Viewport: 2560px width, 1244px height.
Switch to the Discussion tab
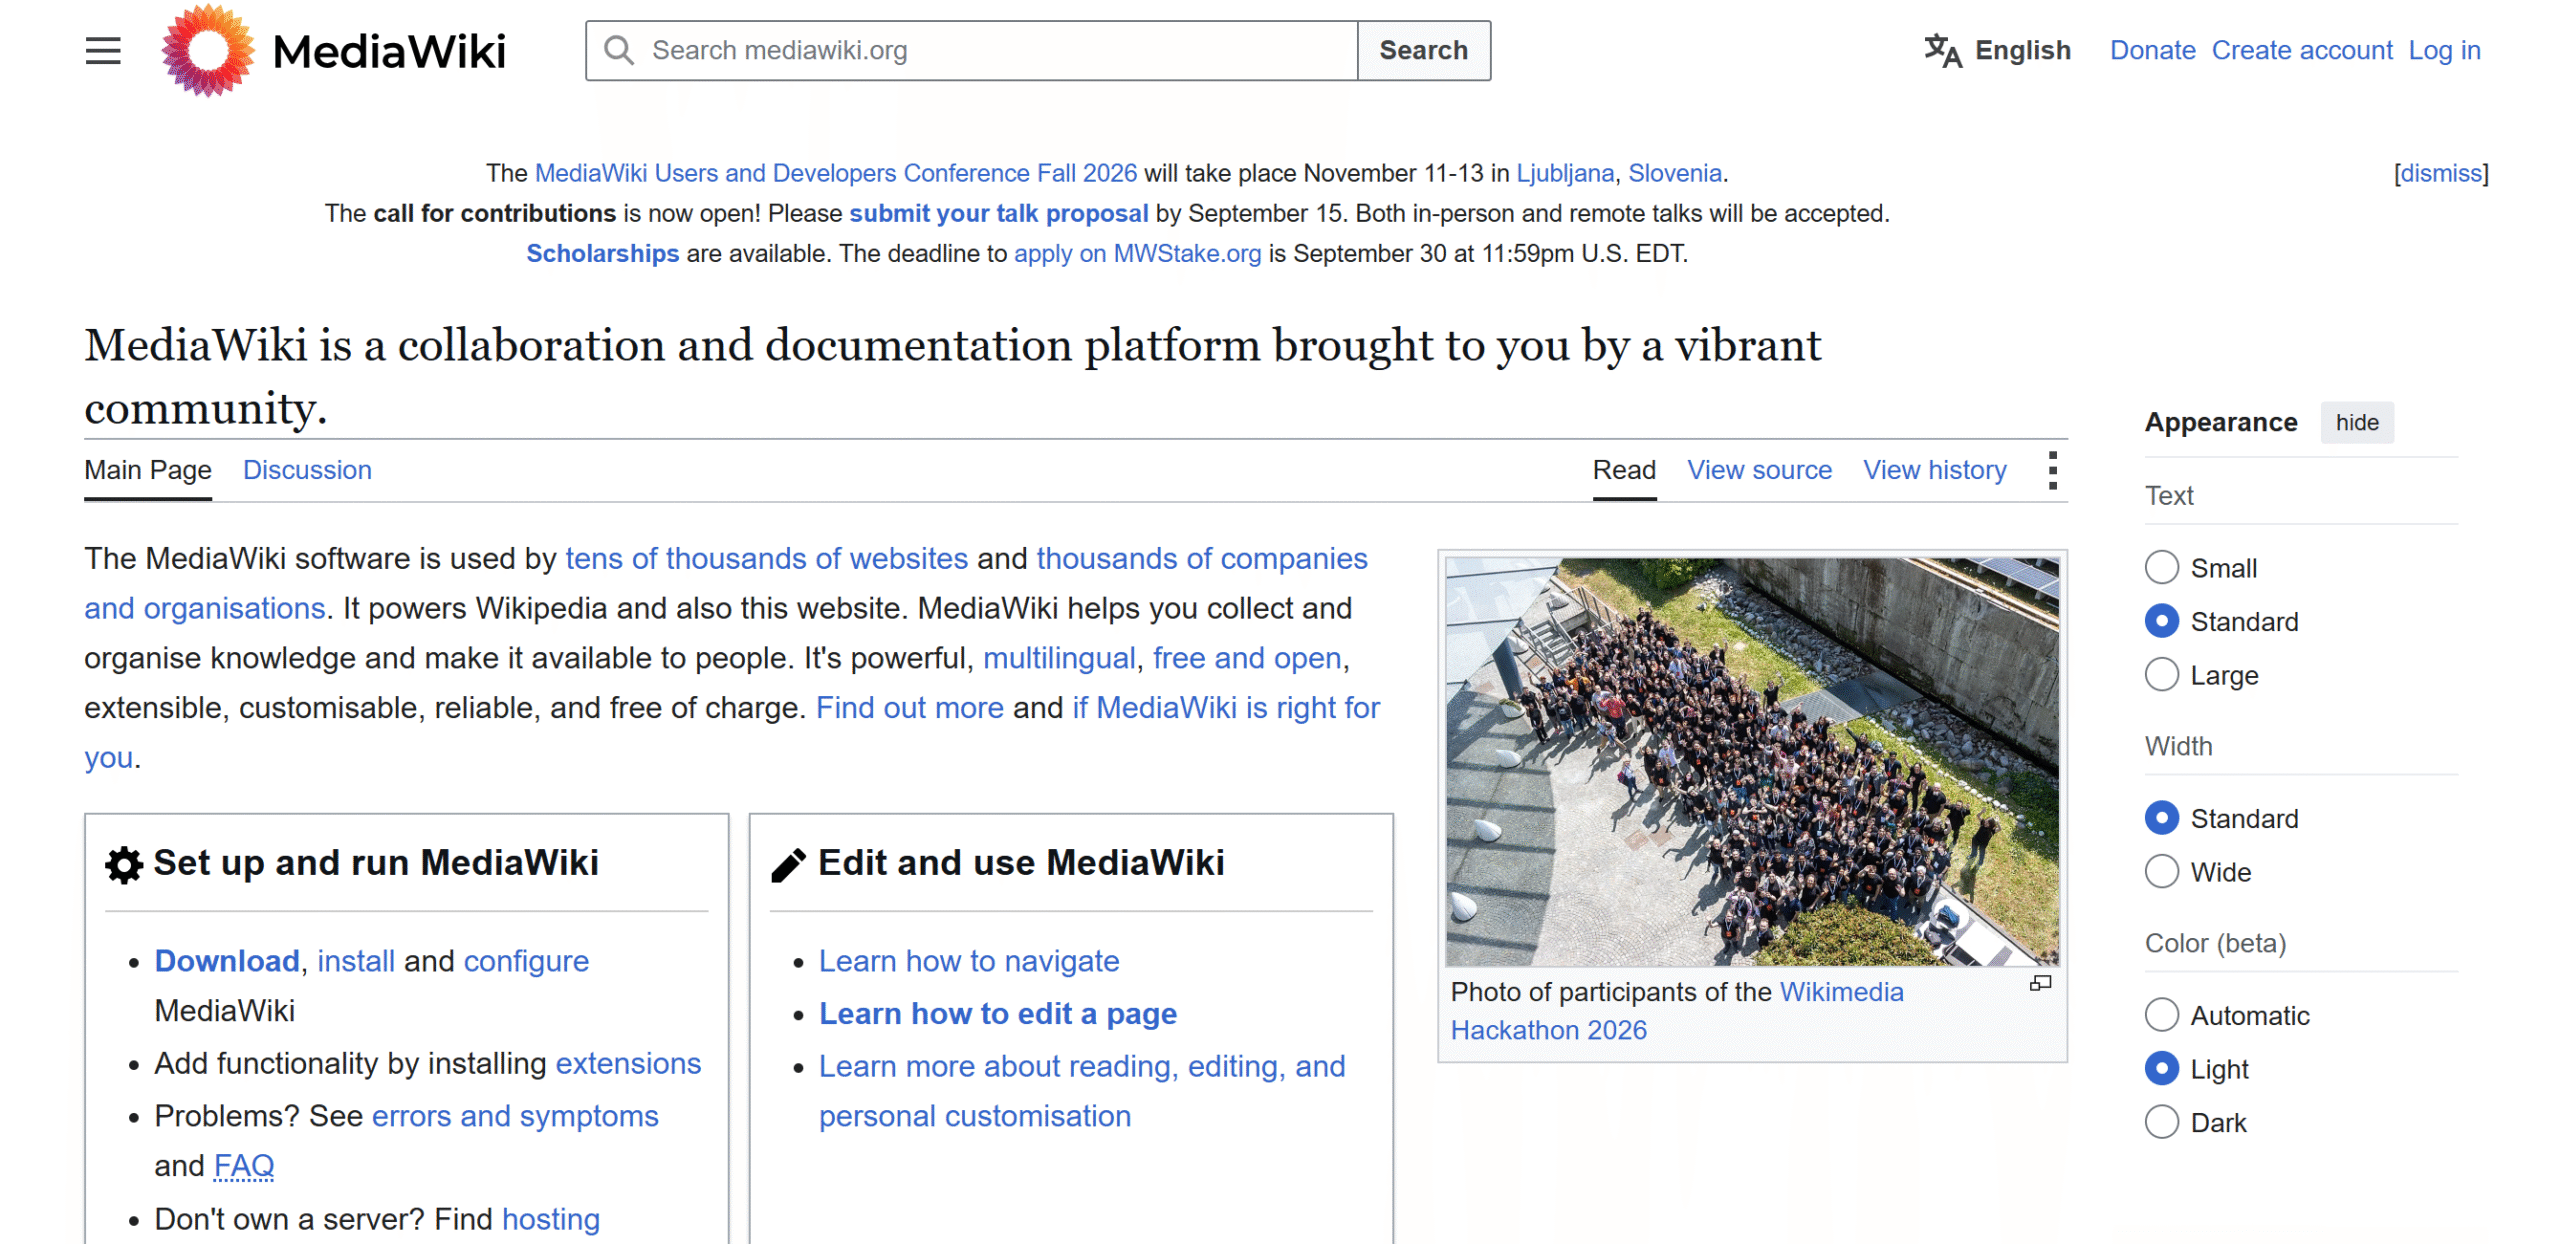click(x=307, y=470)
